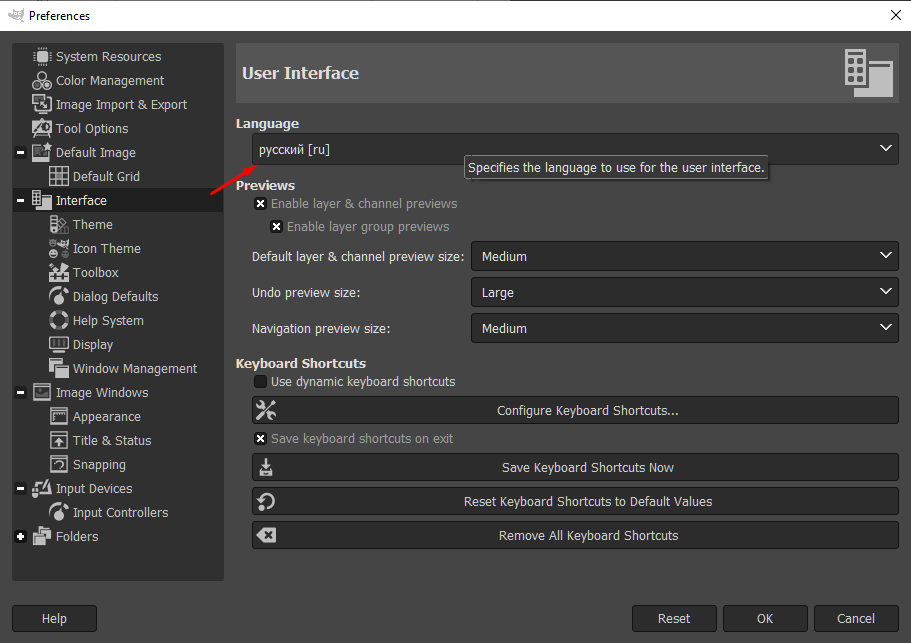Click the Image Import & Export icon
The image size is (911, 643).
(42, 104)
